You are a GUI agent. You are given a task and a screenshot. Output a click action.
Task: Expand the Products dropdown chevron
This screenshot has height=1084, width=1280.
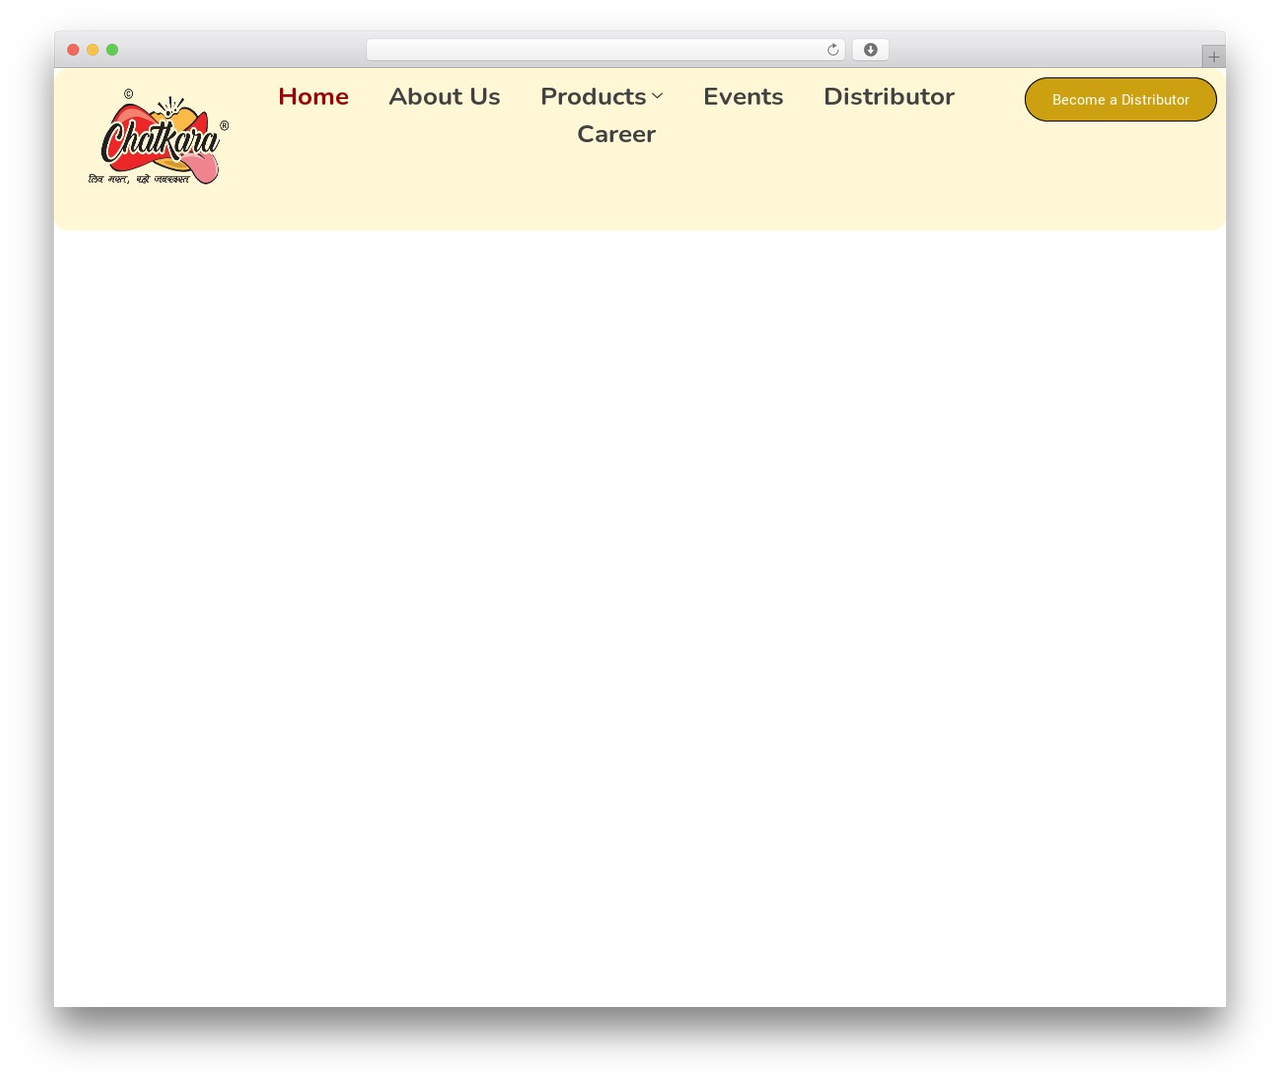(x=657, y=96)
